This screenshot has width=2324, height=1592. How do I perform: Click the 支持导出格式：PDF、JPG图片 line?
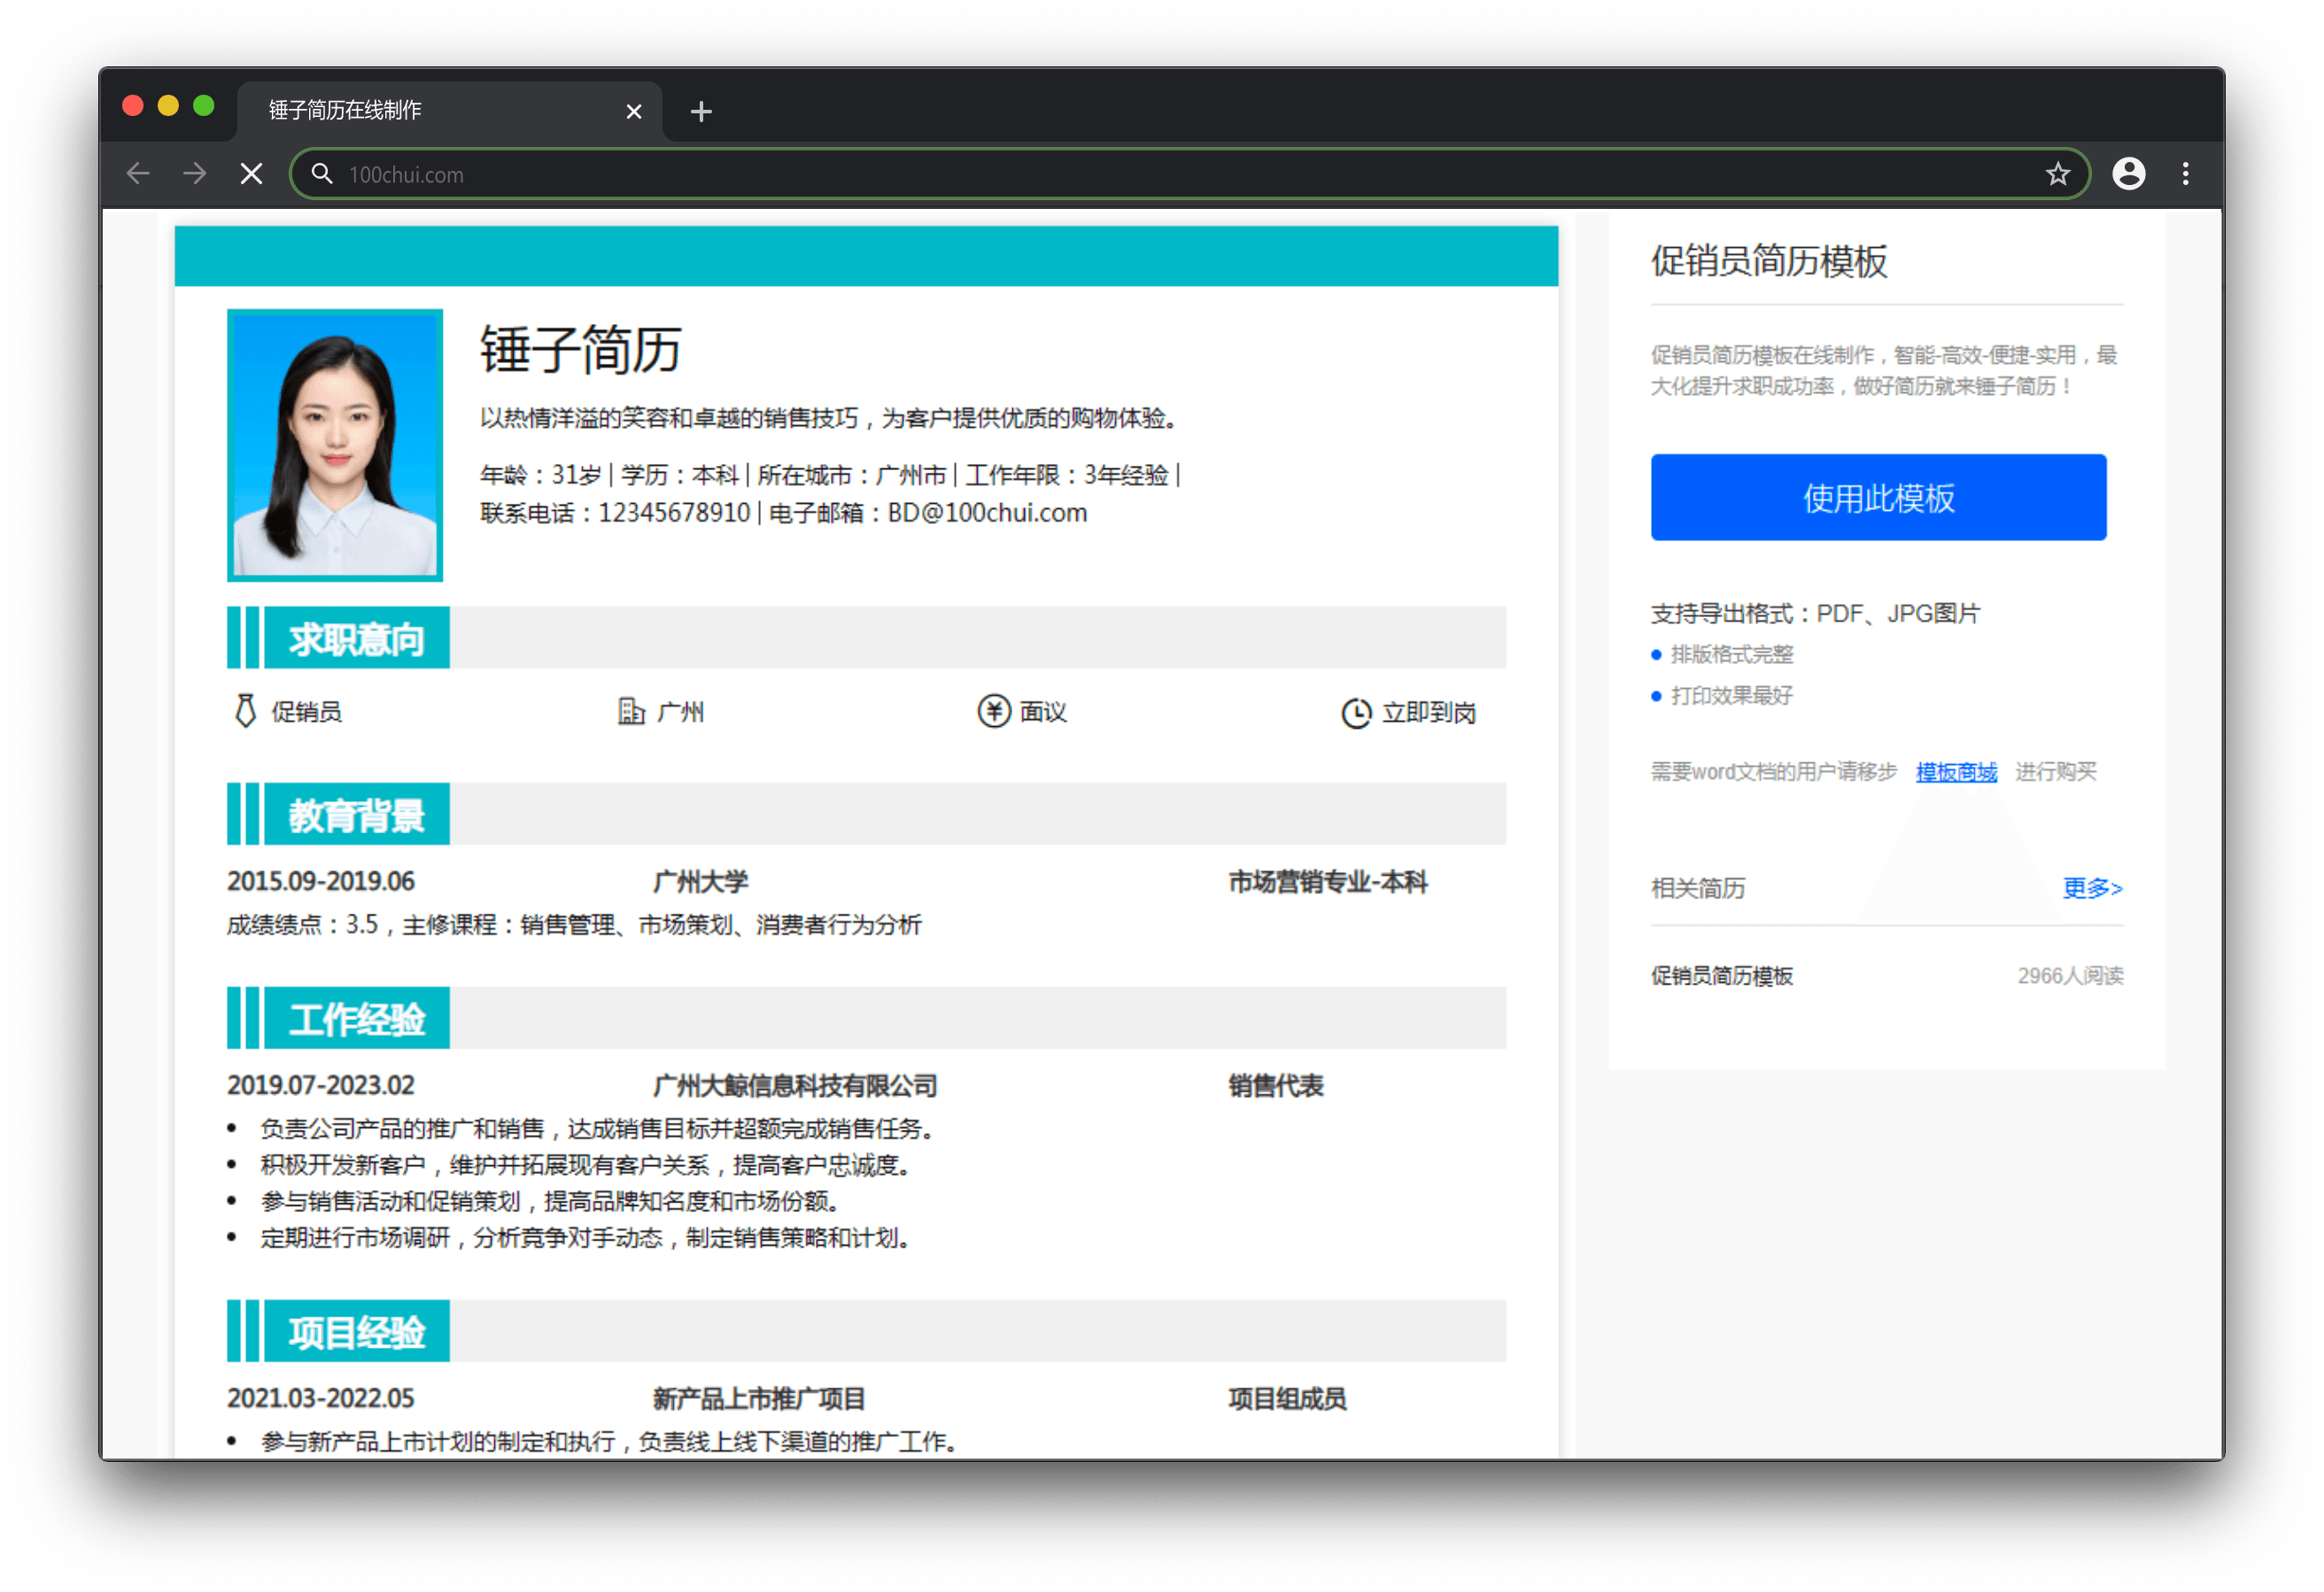click(x=1814, y=613)
